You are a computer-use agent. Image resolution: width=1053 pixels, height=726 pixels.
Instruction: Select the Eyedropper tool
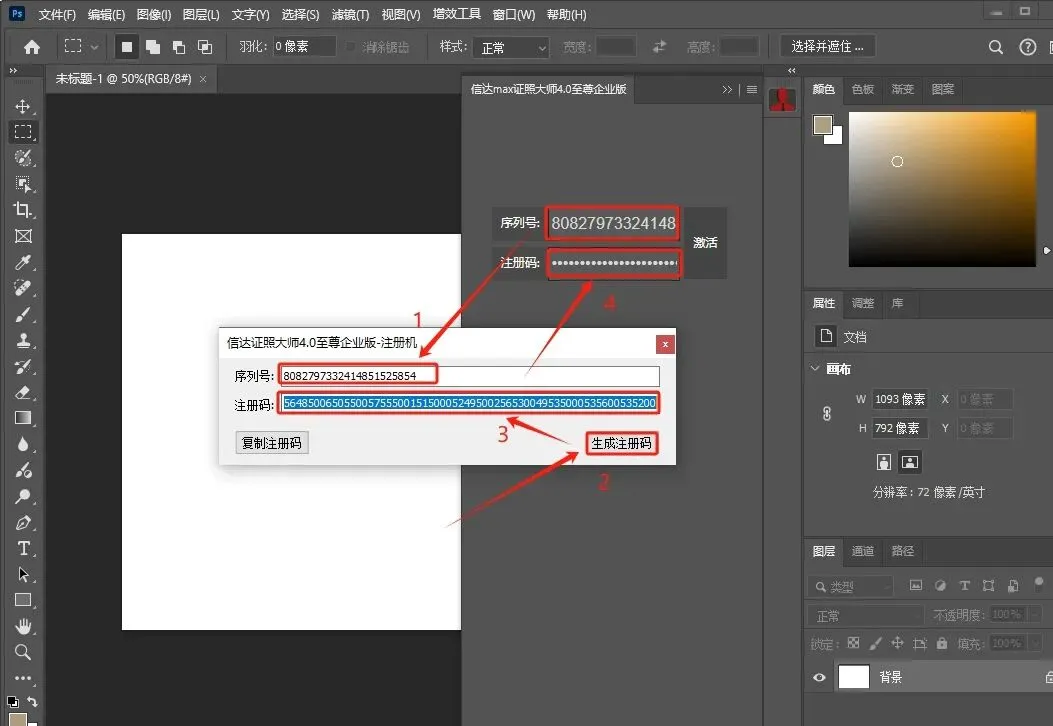pyautogui.click(x=23, y=262)
